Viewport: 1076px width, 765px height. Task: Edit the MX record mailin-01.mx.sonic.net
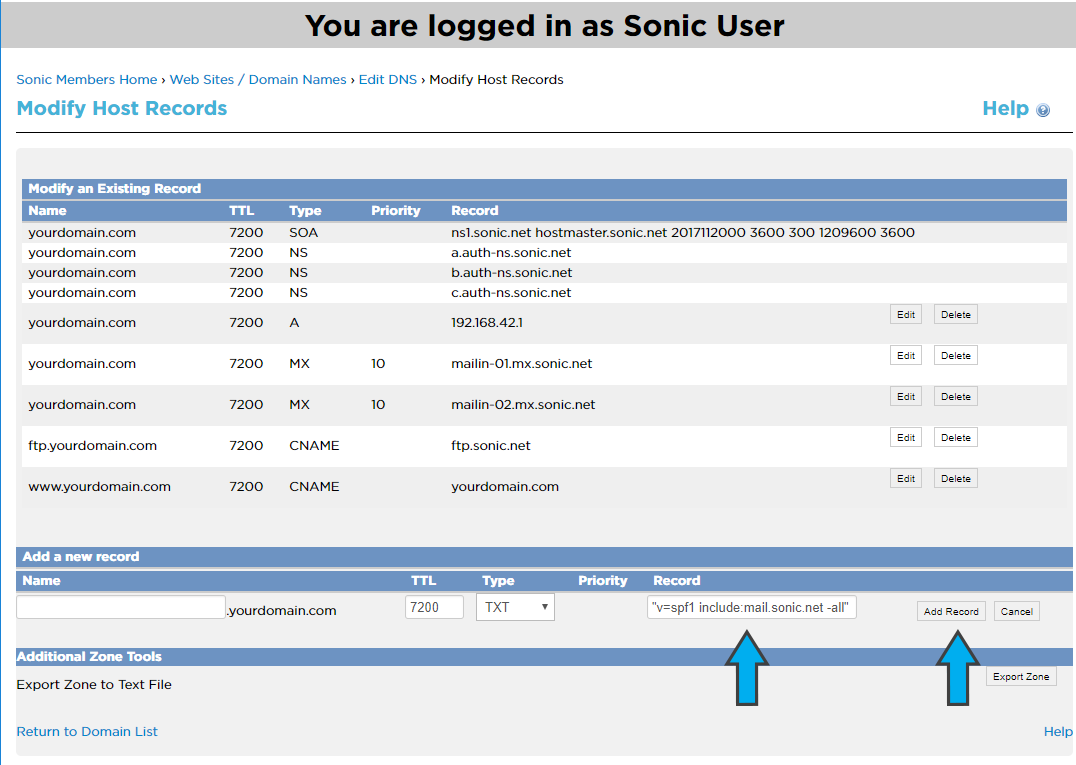tap(905, 355)
